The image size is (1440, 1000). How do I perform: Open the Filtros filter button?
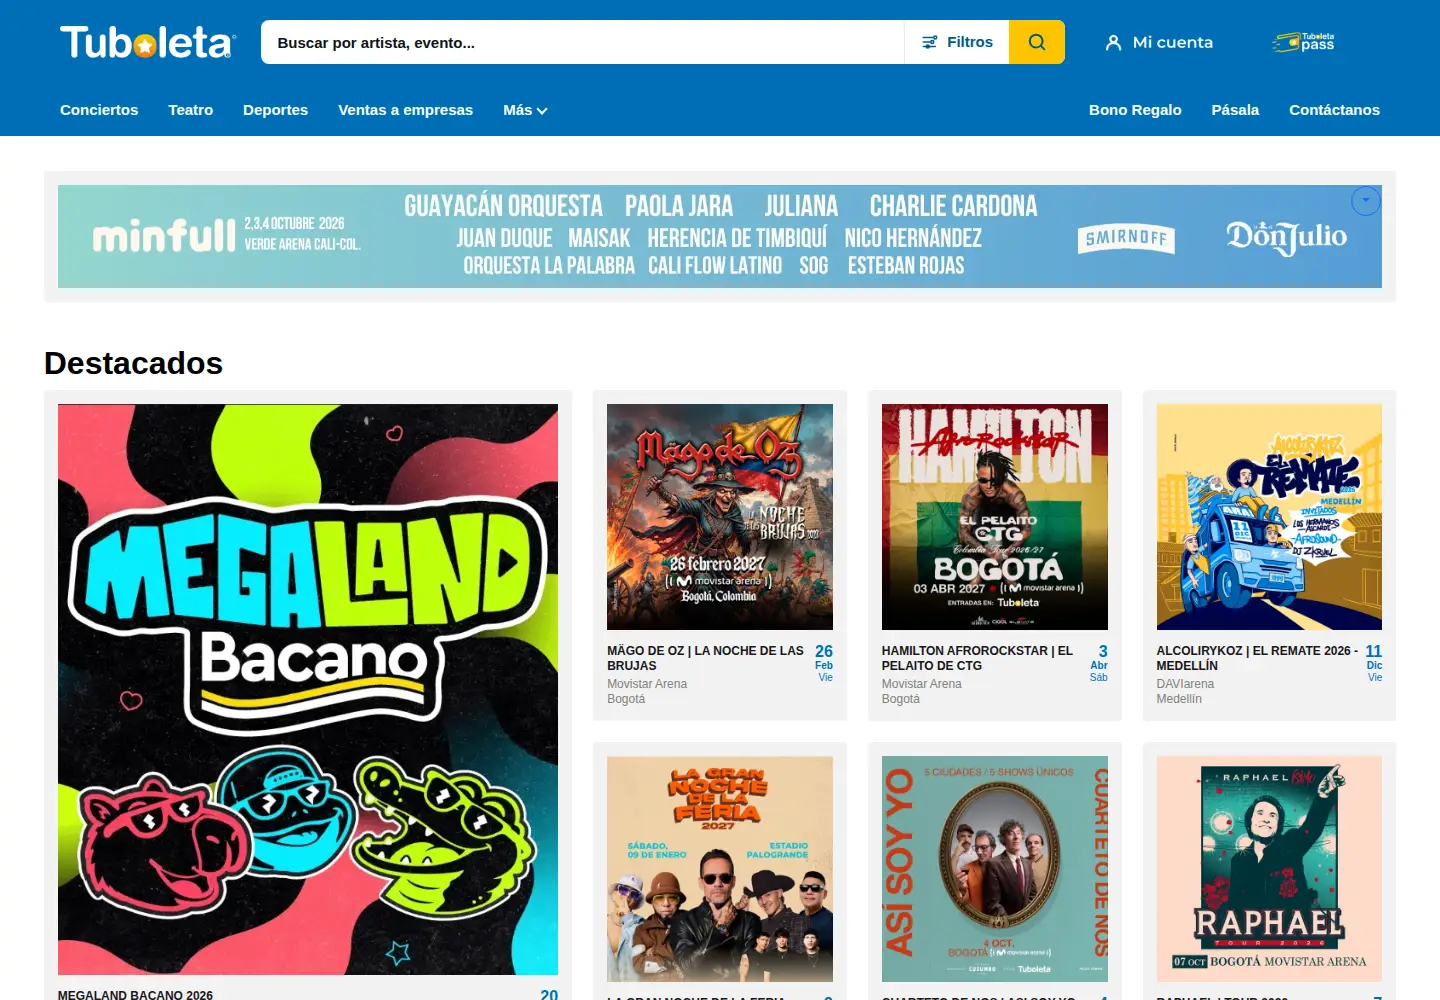coord(957,42)
